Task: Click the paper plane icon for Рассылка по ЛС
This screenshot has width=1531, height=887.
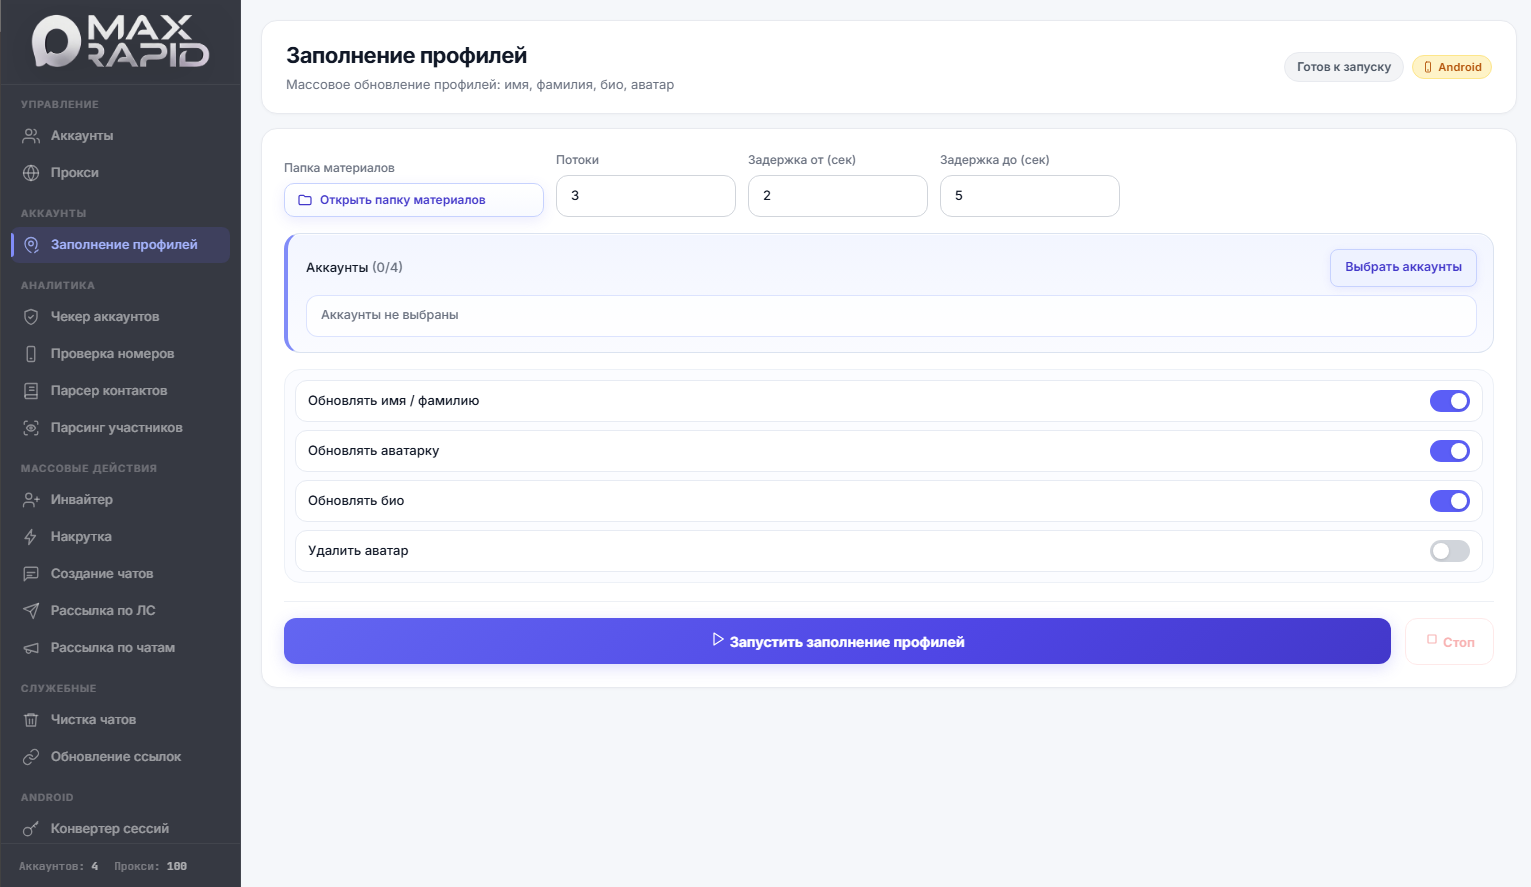Action: [x=31, y=611]
